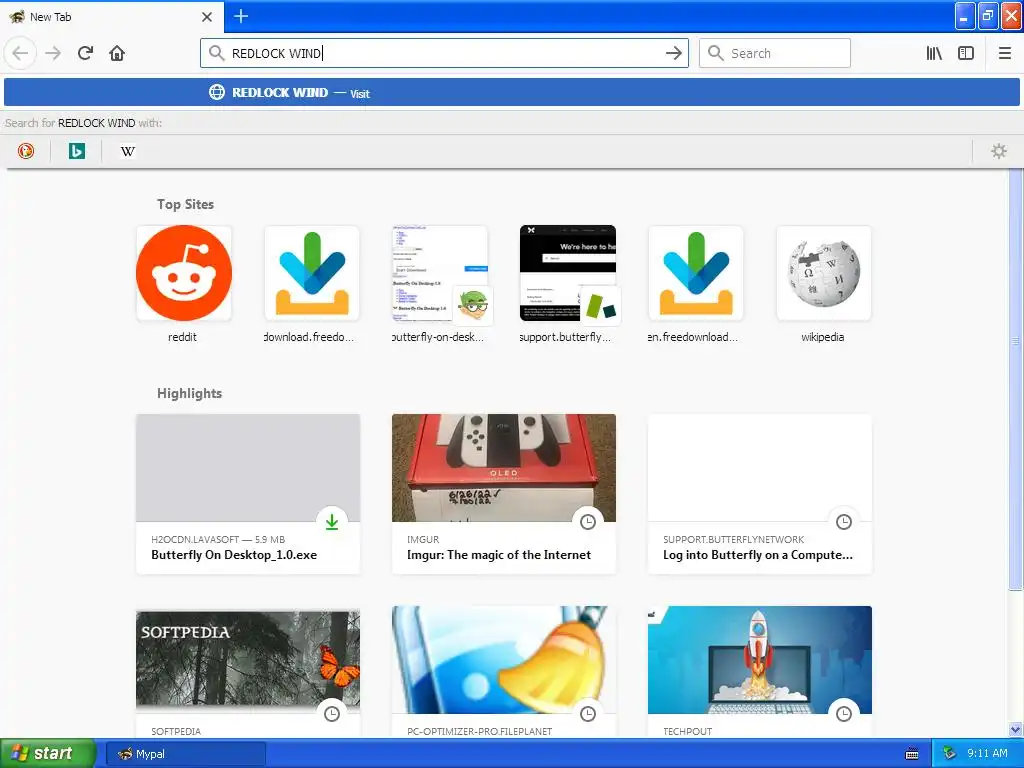Click the magnifier icon in Search box
The height and width of the screenshot is (768, 1024).
click(715, 53)
